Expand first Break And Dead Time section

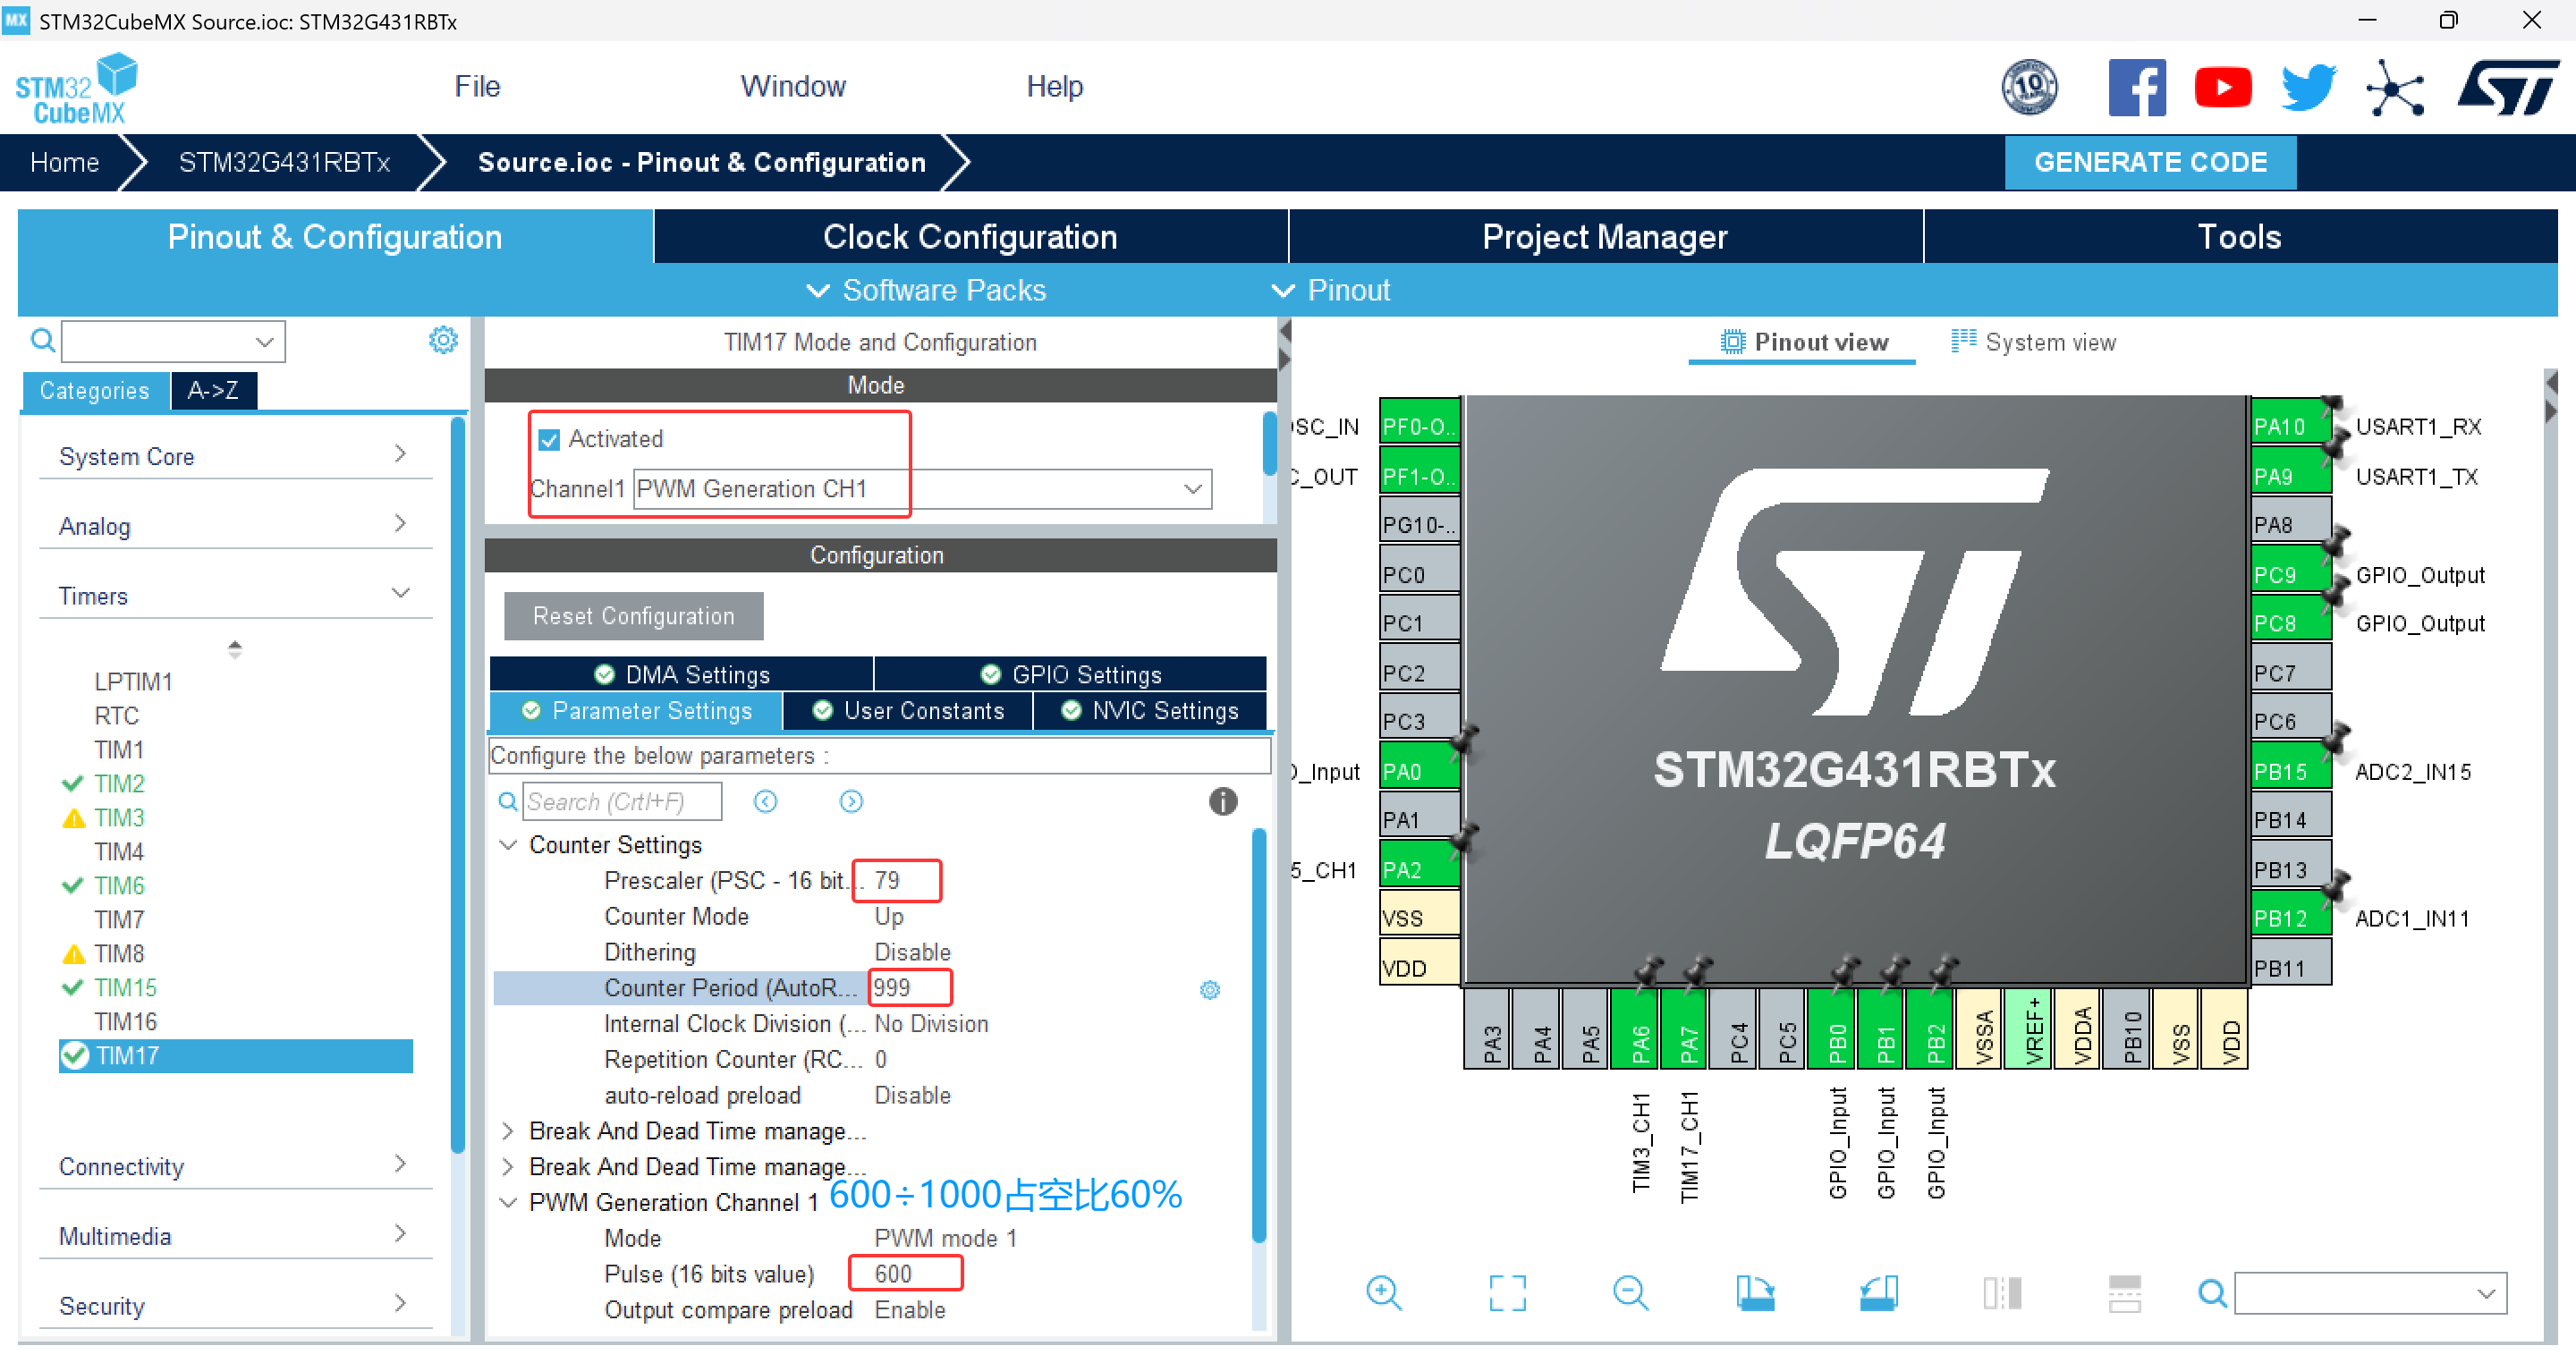click(x=509, y=1131)
